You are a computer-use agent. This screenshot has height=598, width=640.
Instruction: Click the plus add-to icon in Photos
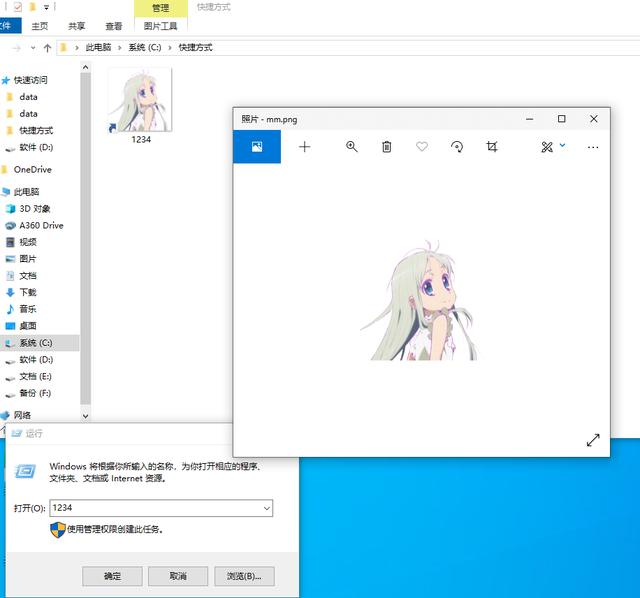point(304,147)
